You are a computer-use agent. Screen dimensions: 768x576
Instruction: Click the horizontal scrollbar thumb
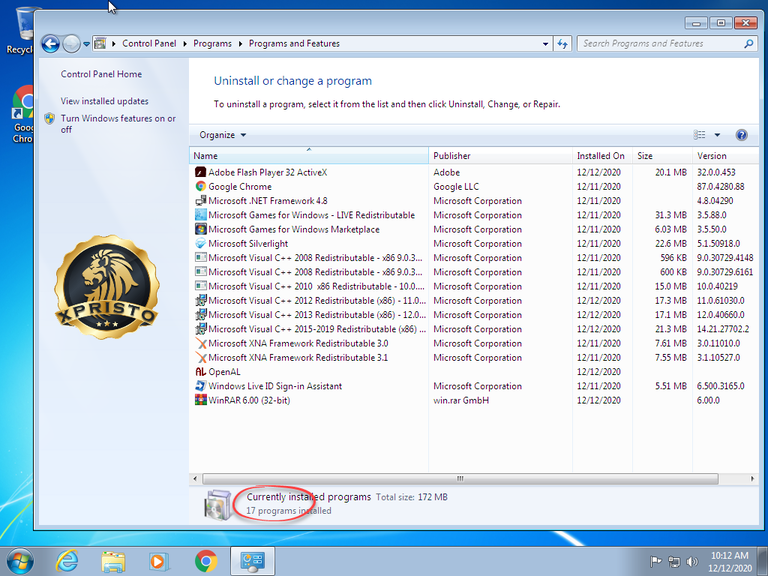click(460, 479)
